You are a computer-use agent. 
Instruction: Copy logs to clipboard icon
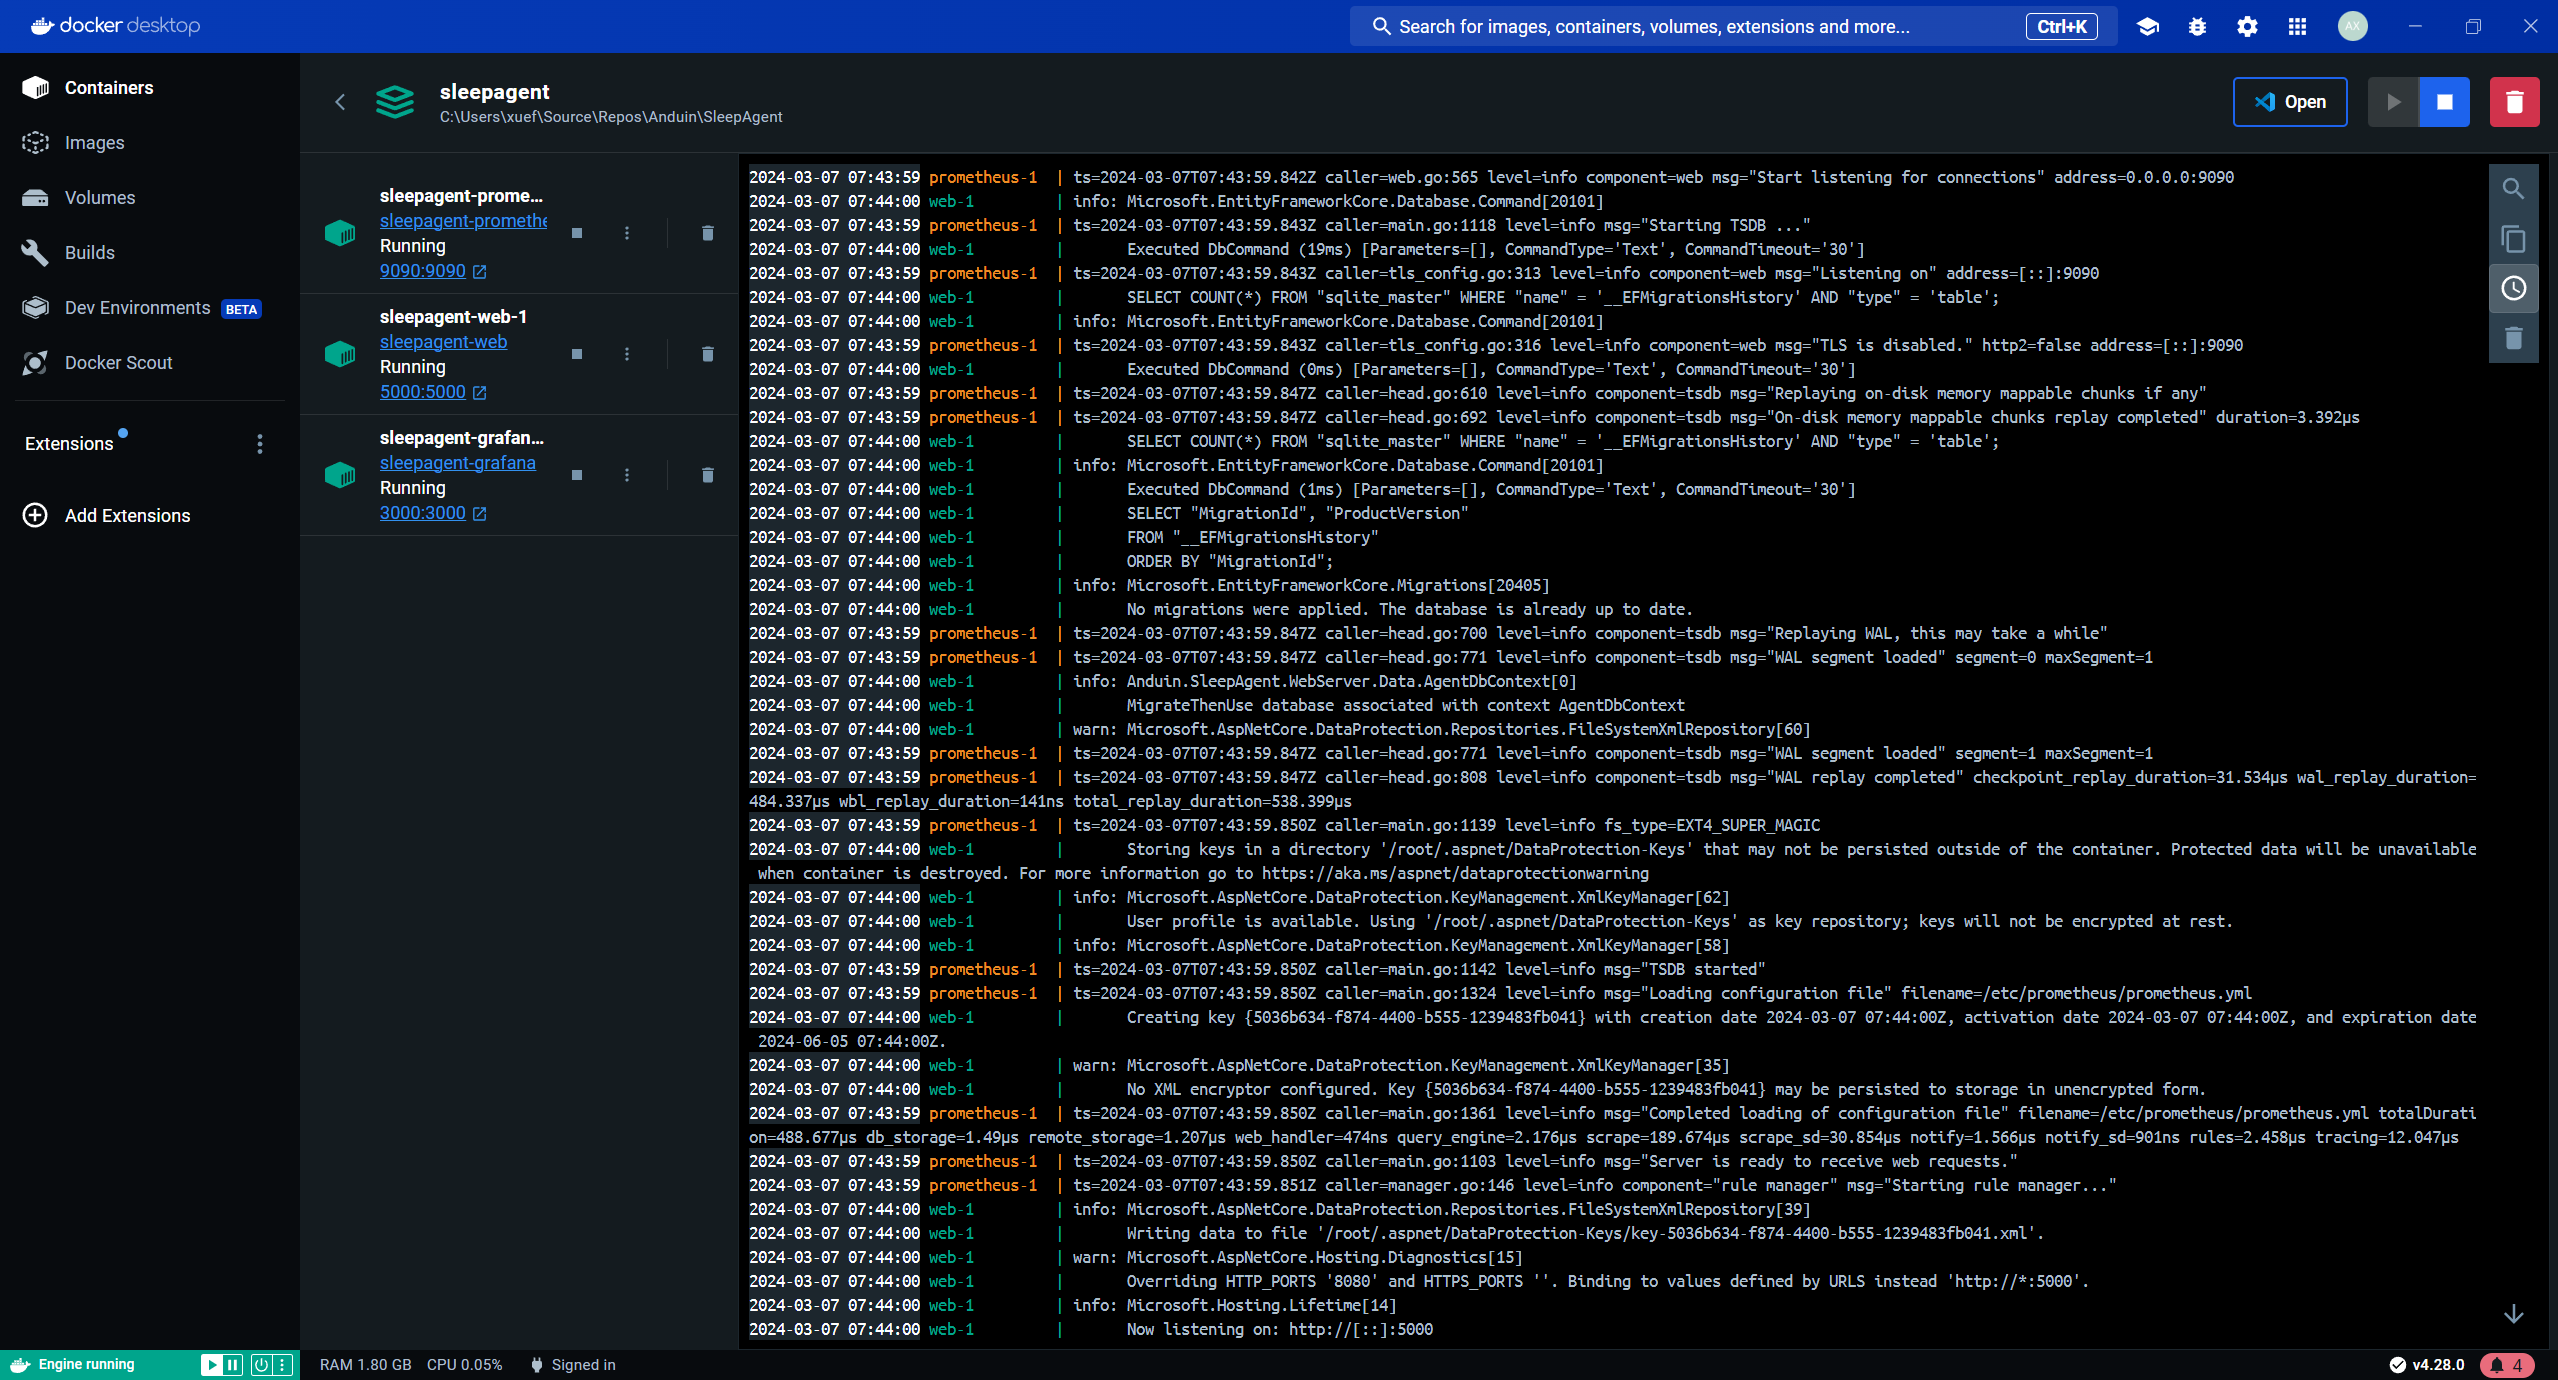click(2513, 239)
